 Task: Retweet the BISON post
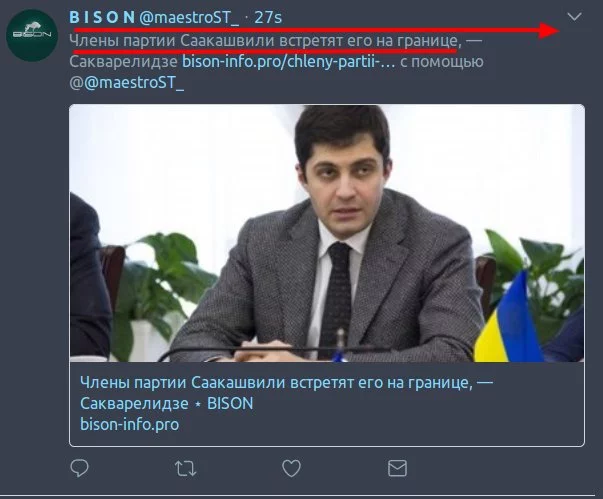click(x=185, y=468)
